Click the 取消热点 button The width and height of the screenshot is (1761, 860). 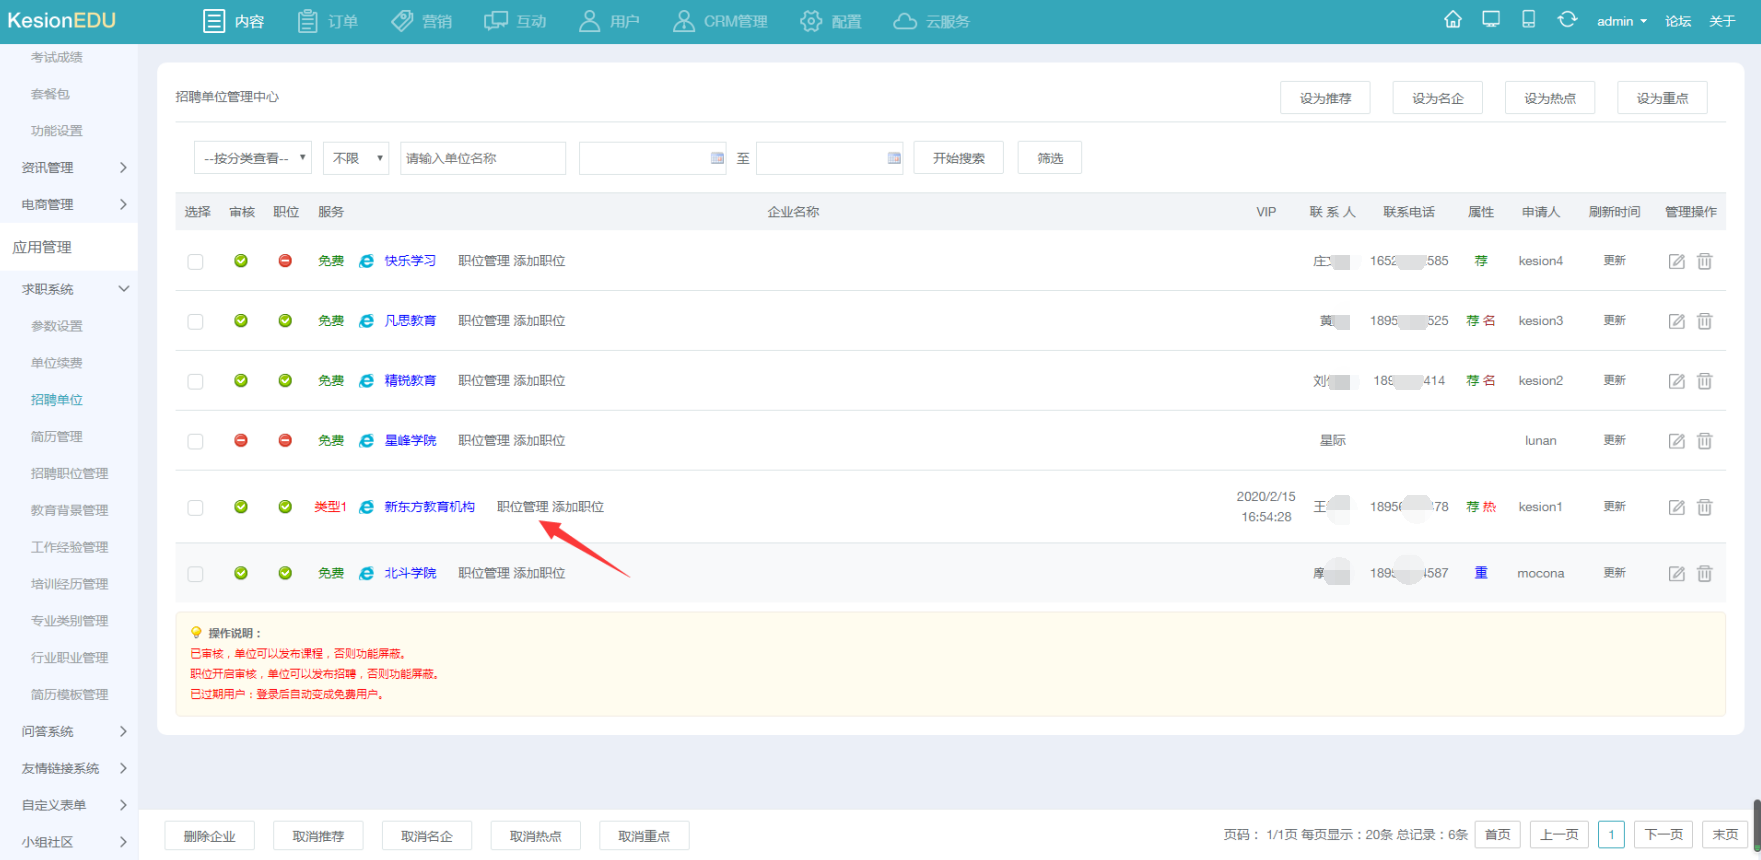click(x=536, y=836)
